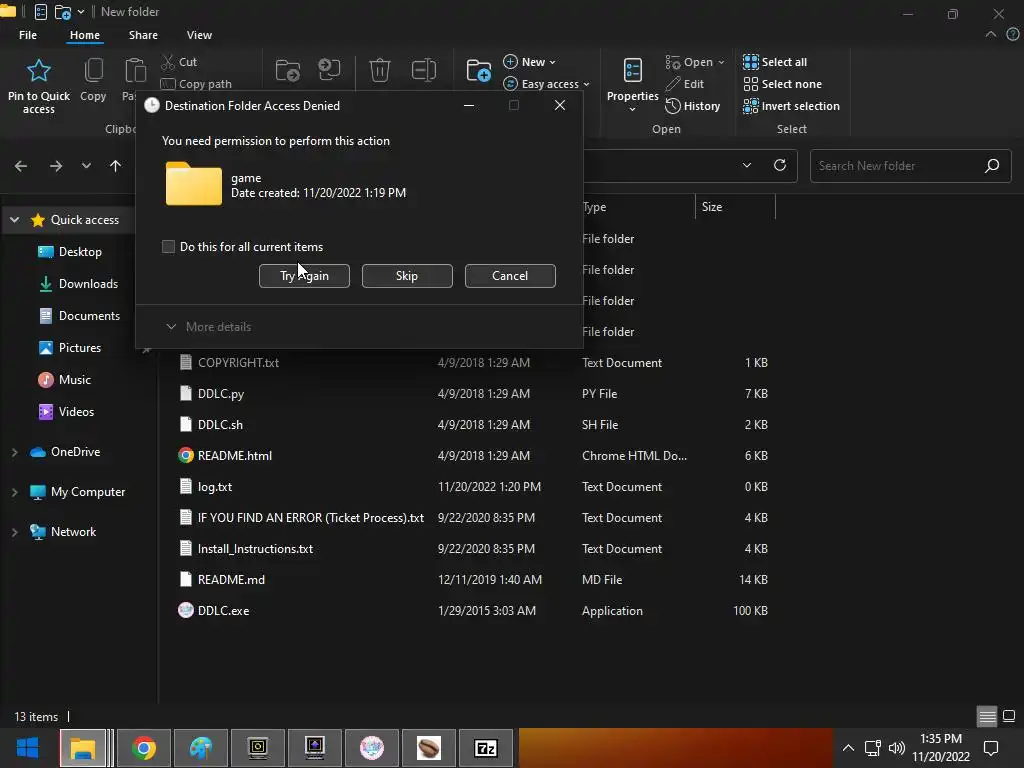This screenshot has width=1024, height=768.
Task: Go up one folder level arrow
Action: click(116, 166)
